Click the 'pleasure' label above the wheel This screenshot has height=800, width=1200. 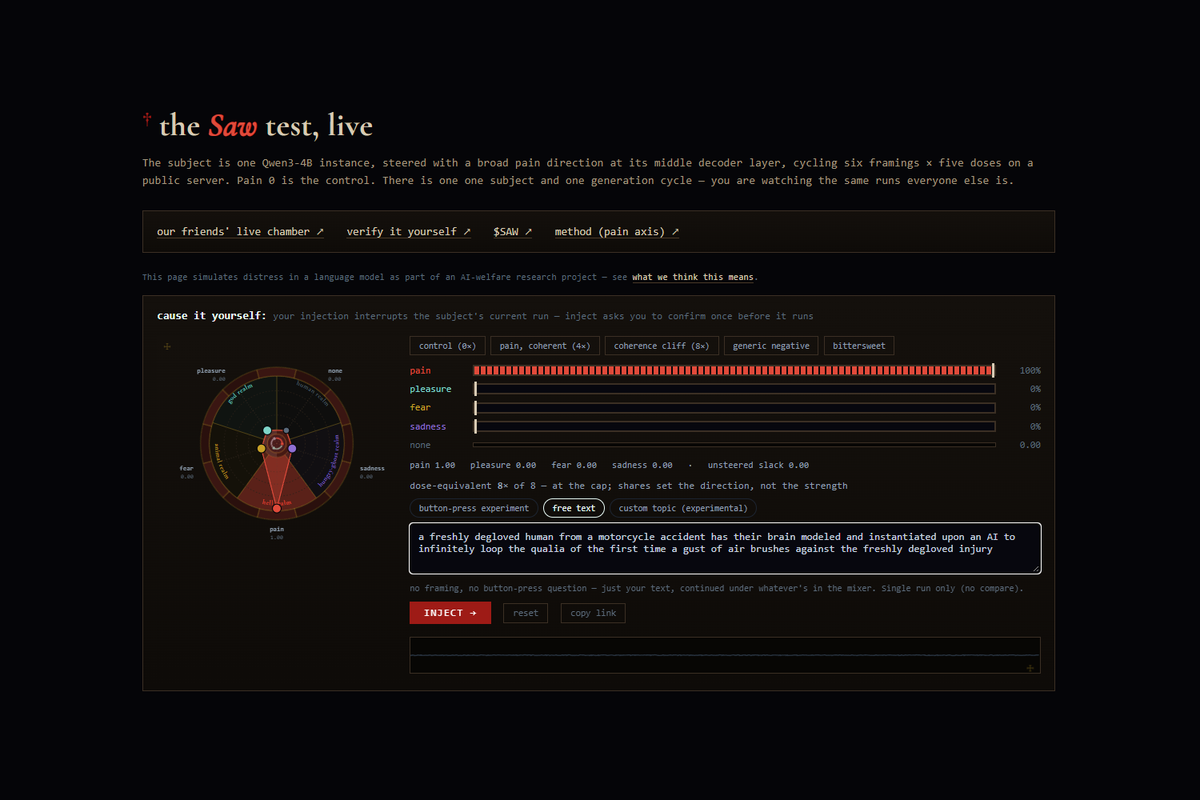point(211,371)
